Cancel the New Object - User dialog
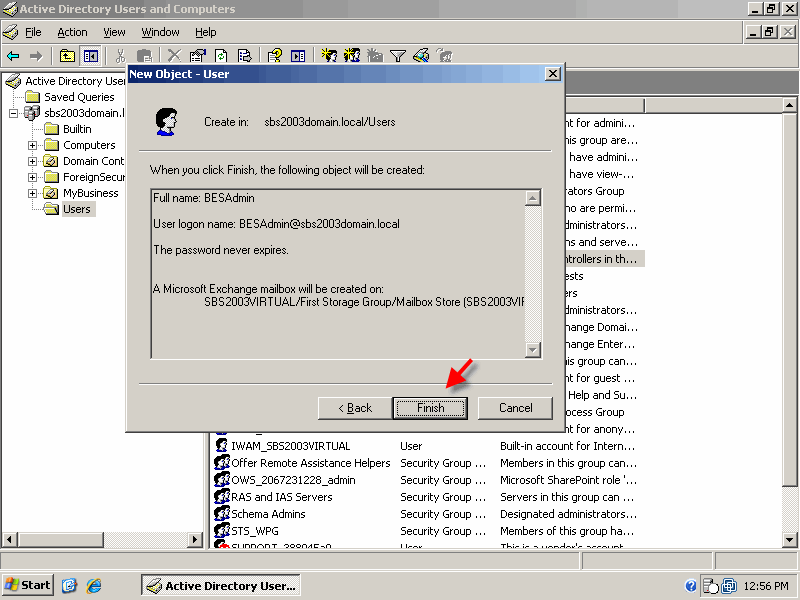 click(515, 408)
